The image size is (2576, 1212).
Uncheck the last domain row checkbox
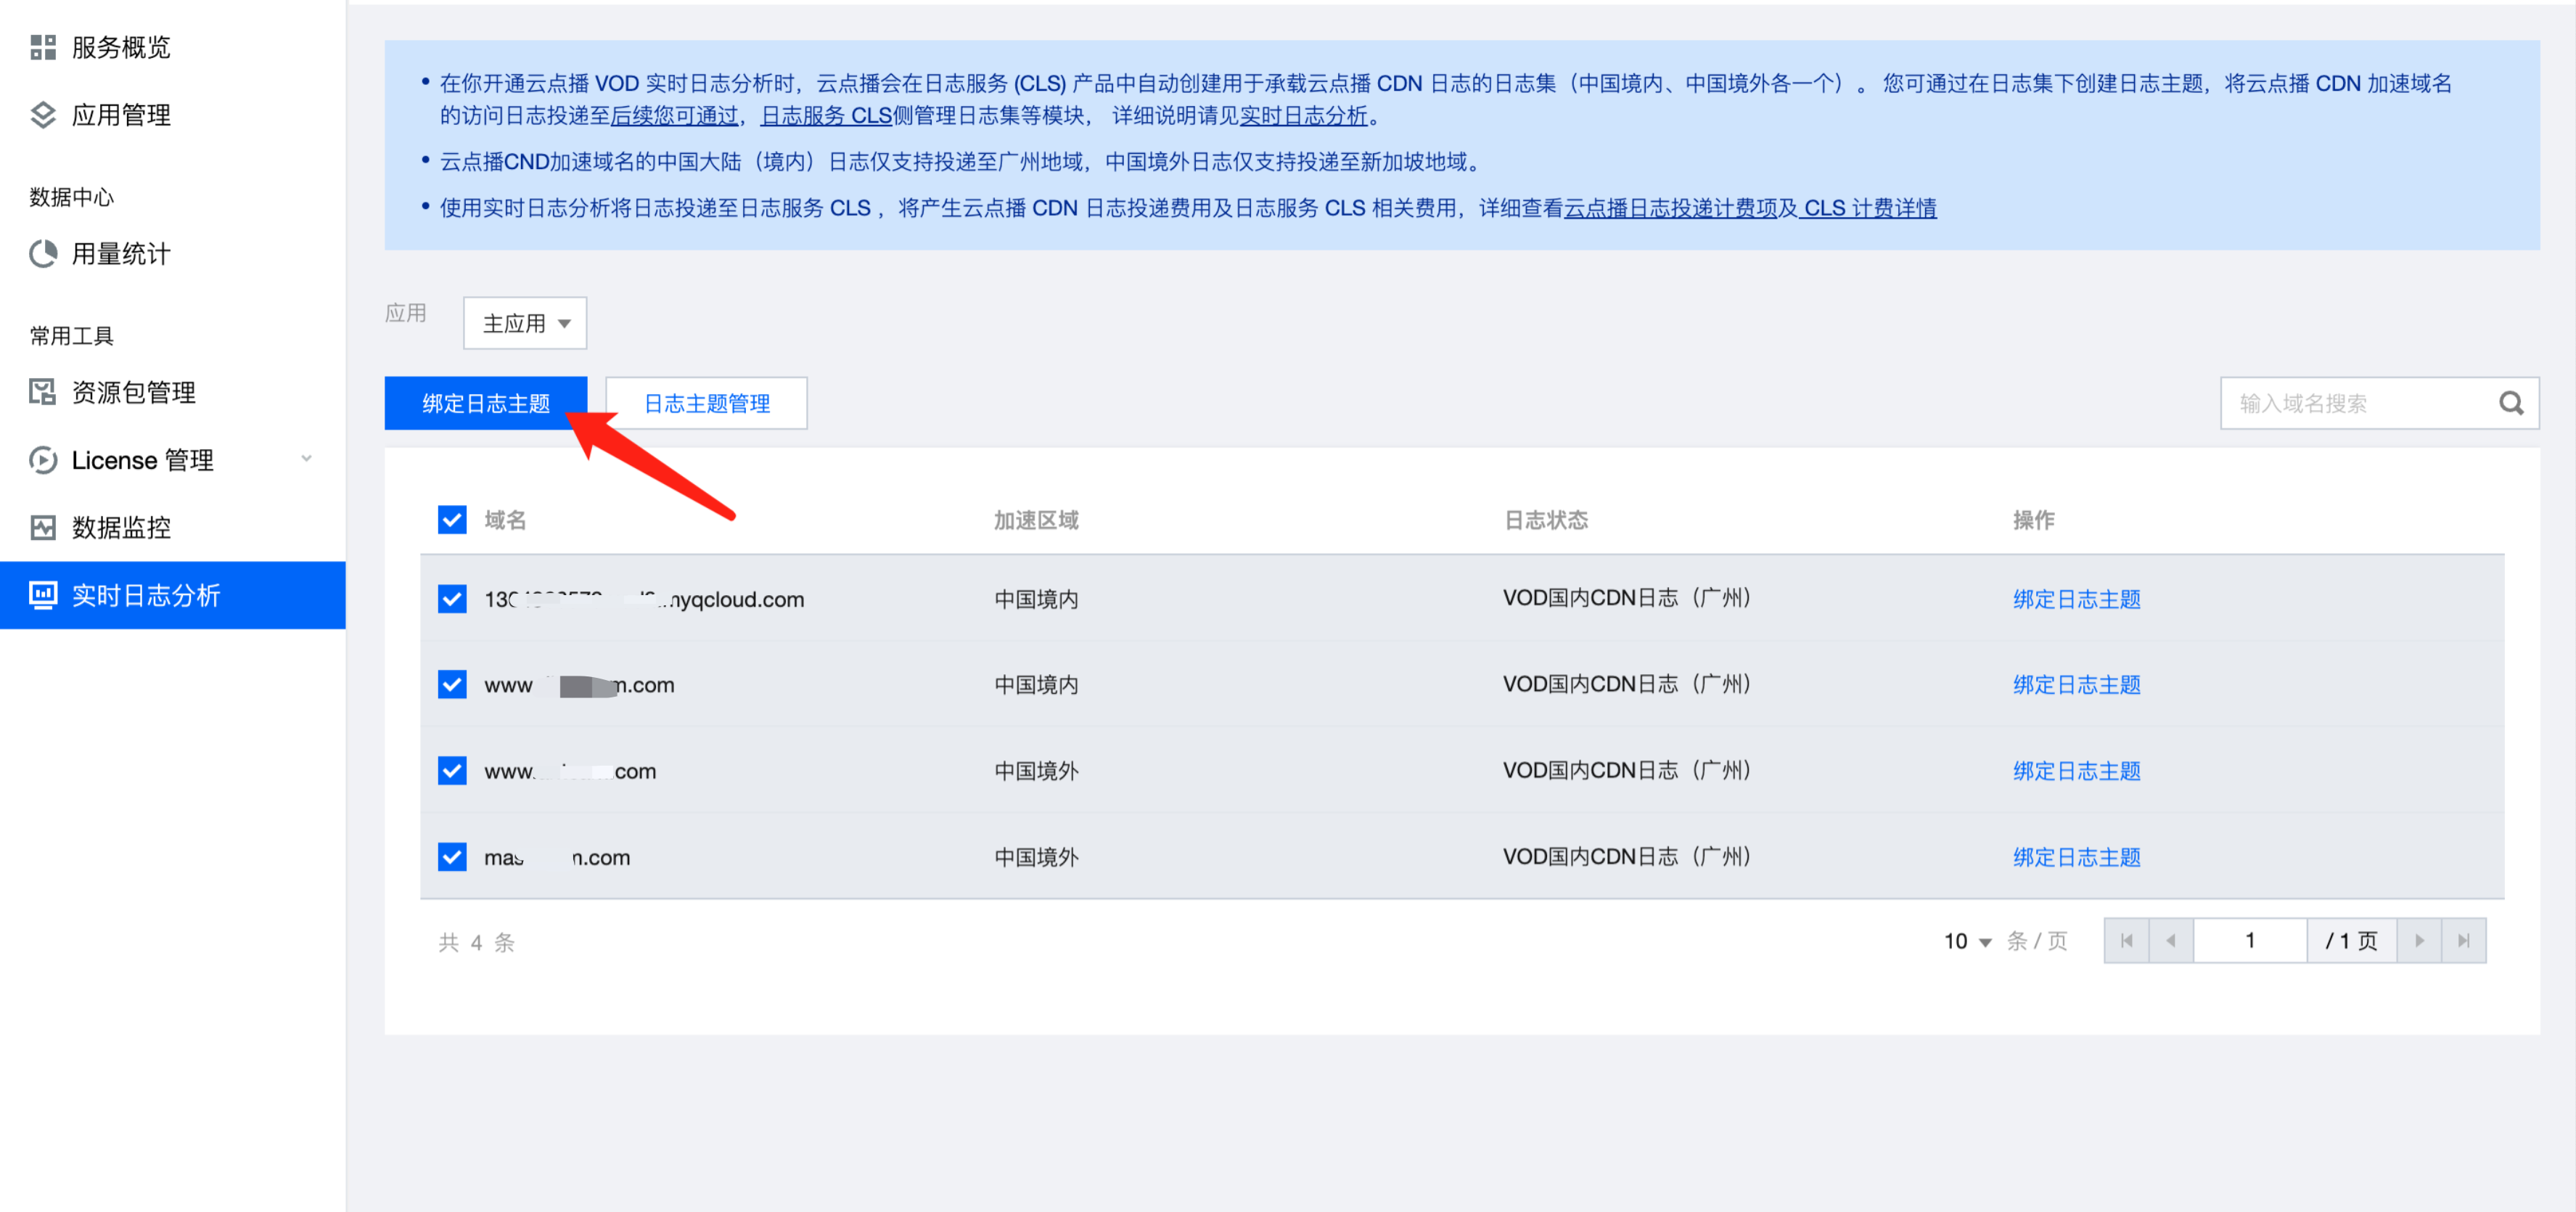(452, 857)
